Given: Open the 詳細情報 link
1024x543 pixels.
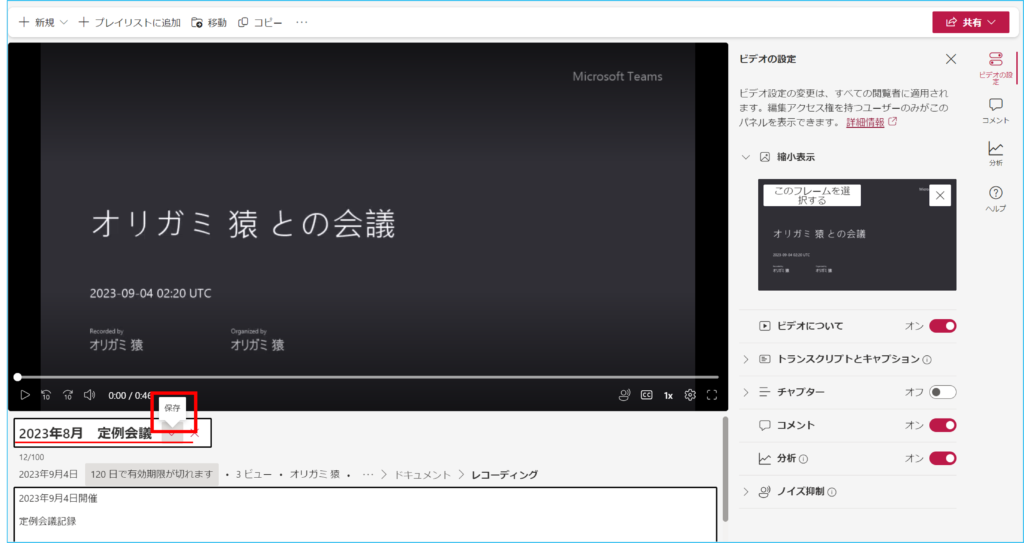Looking at the screenshot, I should coord(865,122).
